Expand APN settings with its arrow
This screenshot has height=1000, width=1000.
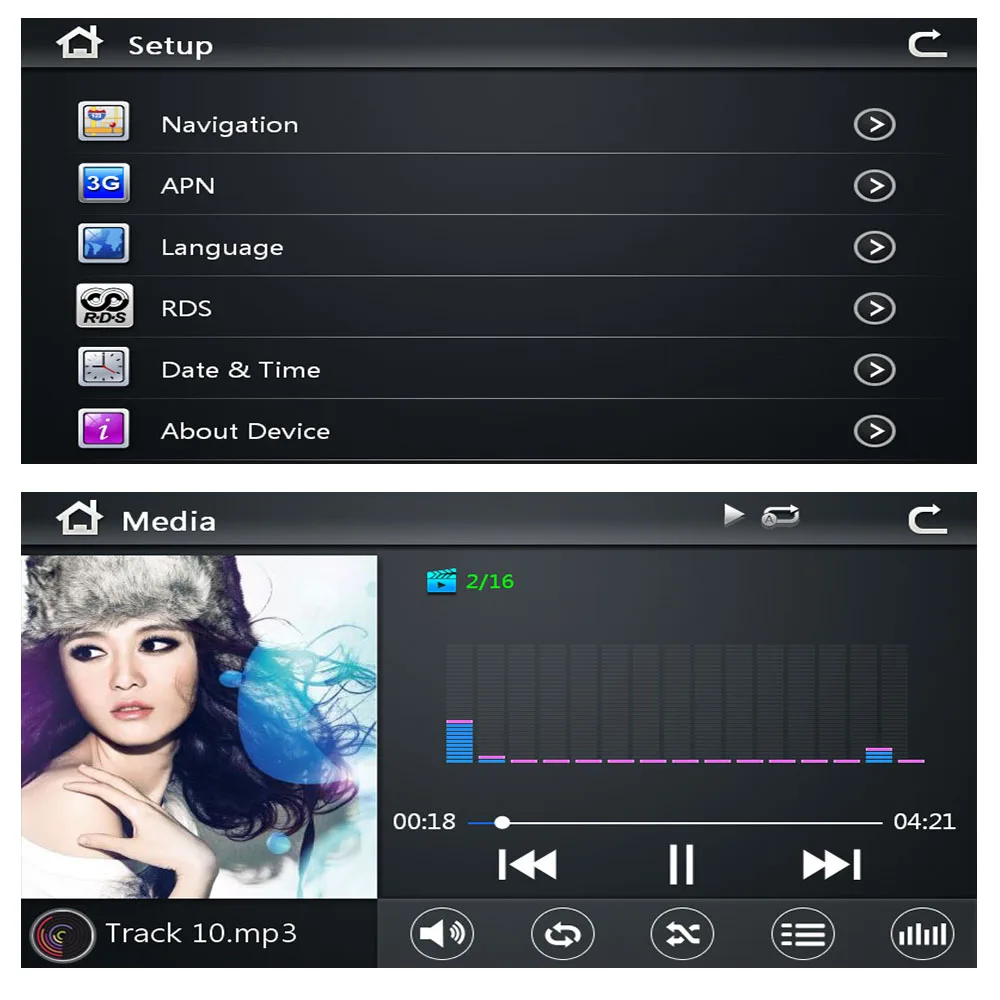point(874,186)
